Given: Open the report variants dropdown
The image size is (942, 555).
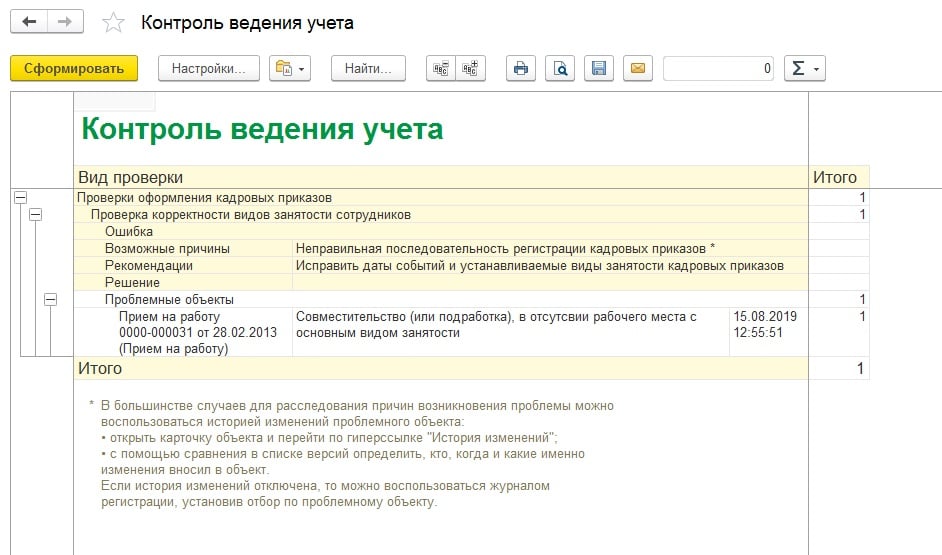Looking at the screenshot, I should (291, 68).
